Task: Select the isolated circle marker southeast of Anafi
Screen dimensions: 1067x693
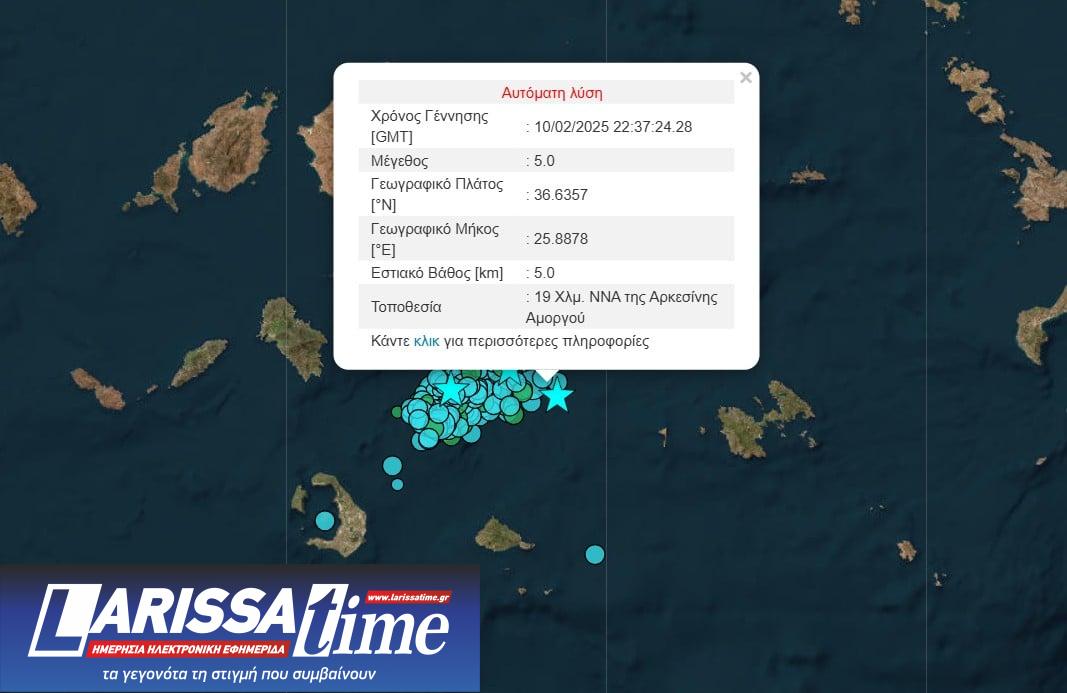Action: 595,554
